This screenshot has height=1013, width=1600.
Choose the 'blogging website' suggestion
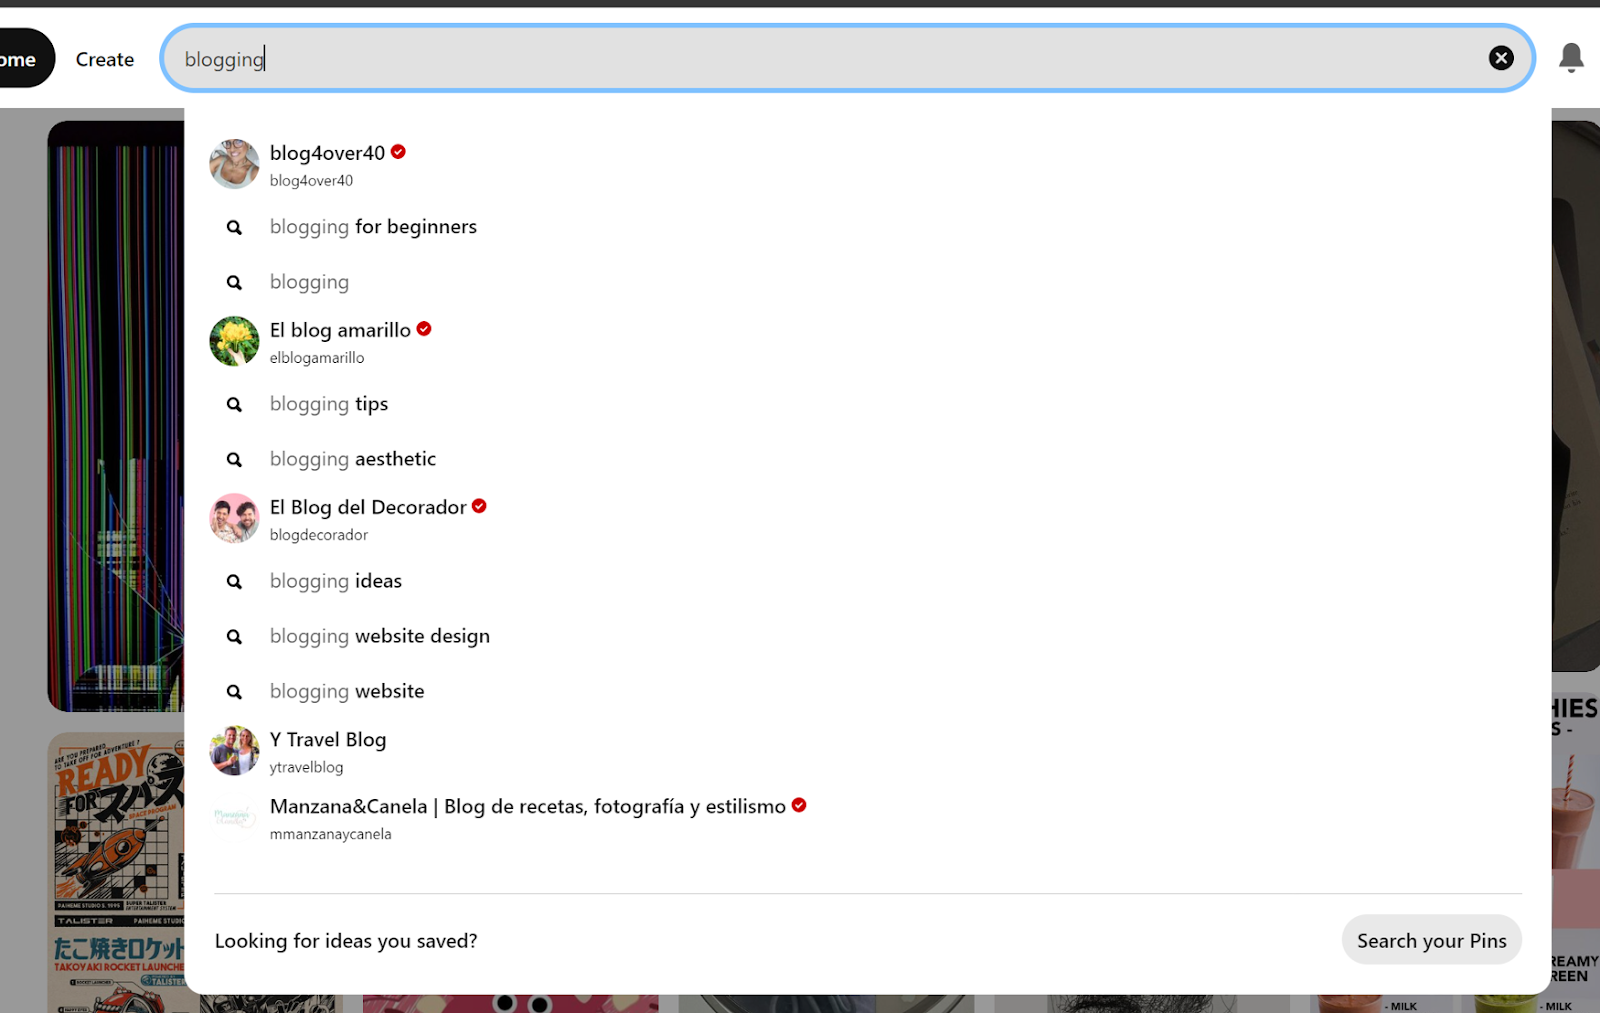pyautogui.click(x=347, y=691)
